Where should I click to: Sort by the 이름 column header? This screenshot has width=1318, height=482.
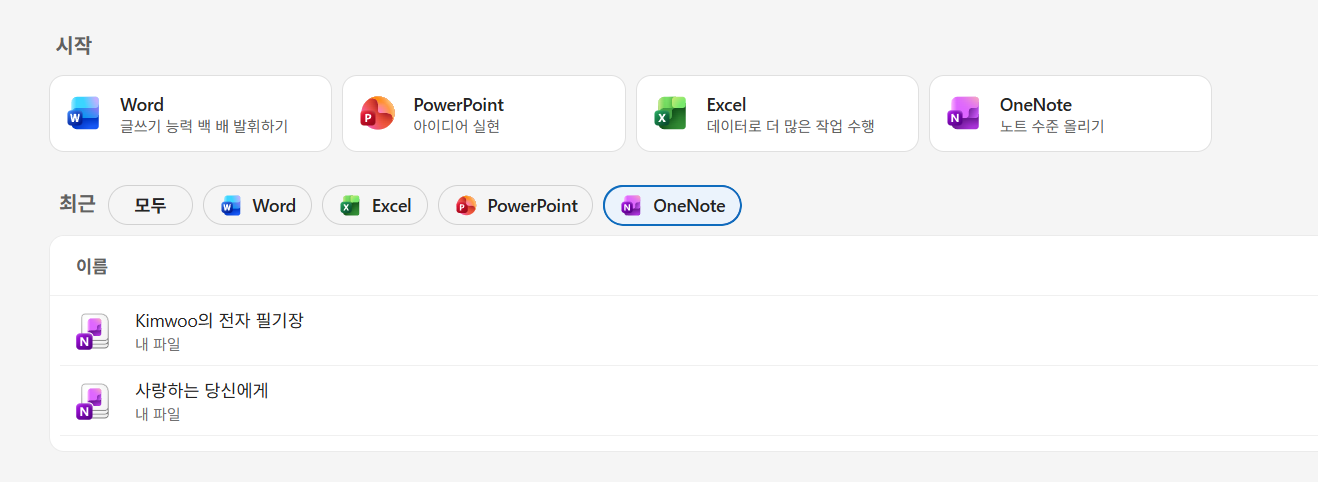(x=92, y=266)
